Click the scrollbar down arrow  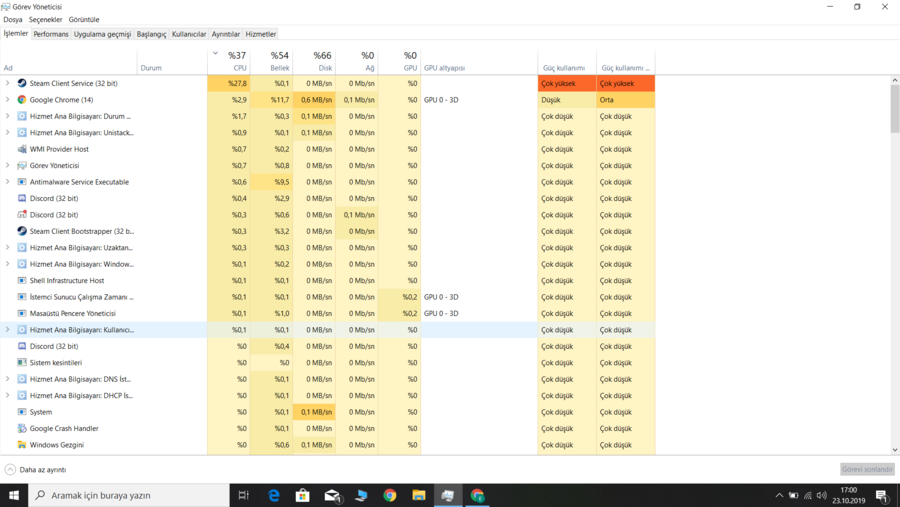(x=895, y=450)
